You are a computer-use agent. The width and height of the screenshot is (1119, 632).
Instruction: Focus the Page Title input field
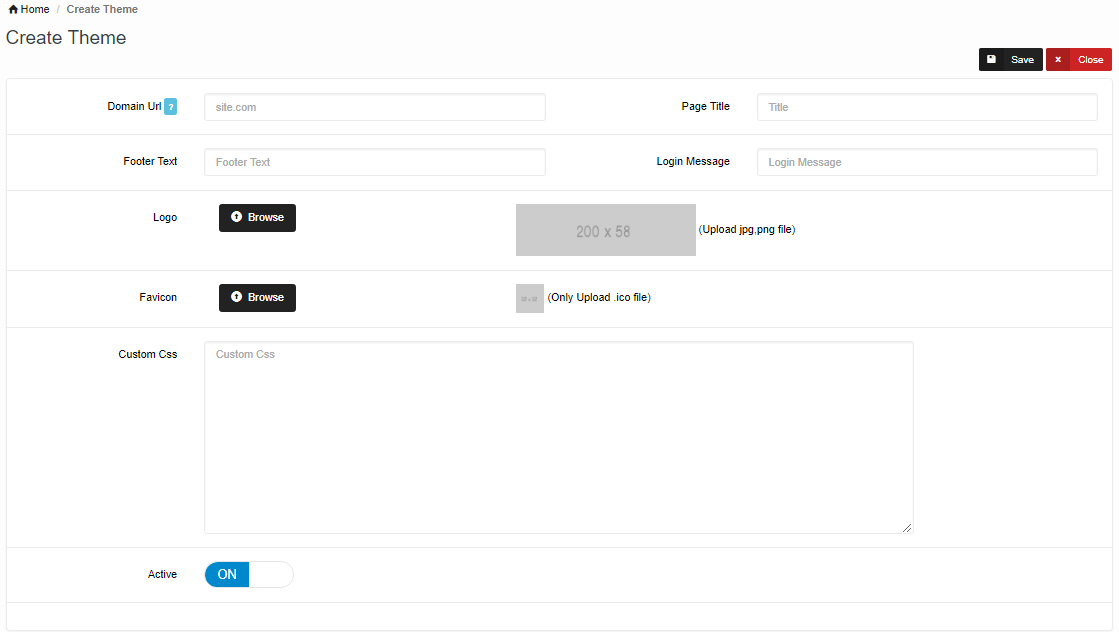click(926, 107)
